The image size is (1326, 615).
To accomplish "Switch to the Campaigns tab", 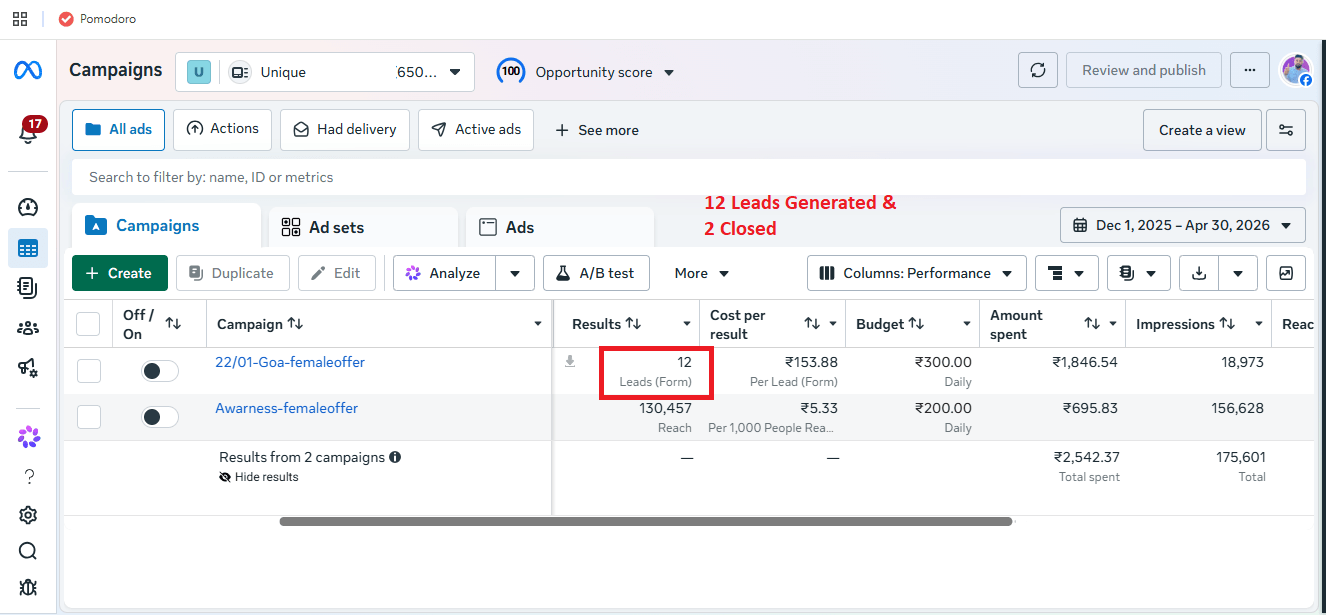I will (166, 226).
